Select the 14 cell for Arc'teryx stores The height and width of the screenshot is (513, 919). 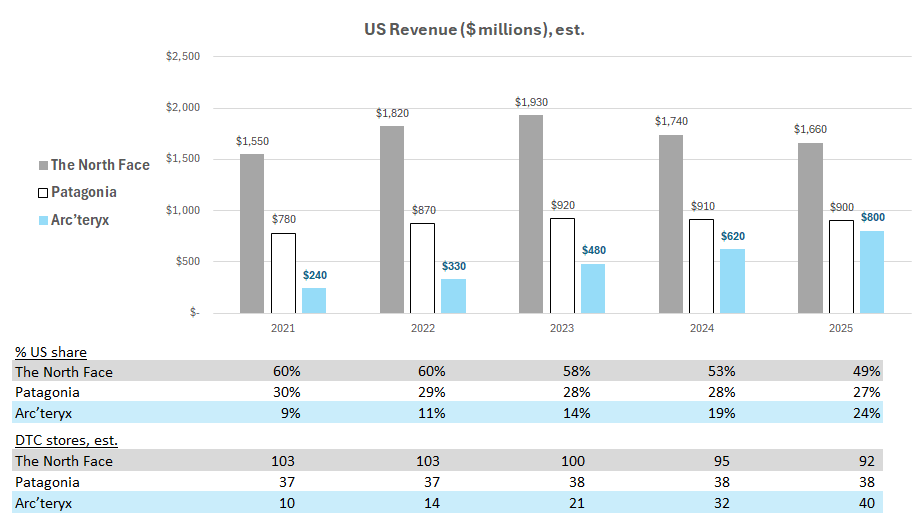click(432, 504)
